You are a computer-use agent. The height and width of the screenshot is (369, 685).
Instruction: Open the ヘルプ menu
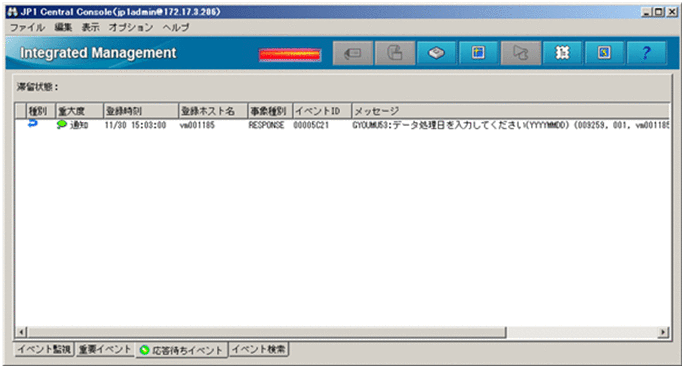pyautogui.click(x=176, y=28)
